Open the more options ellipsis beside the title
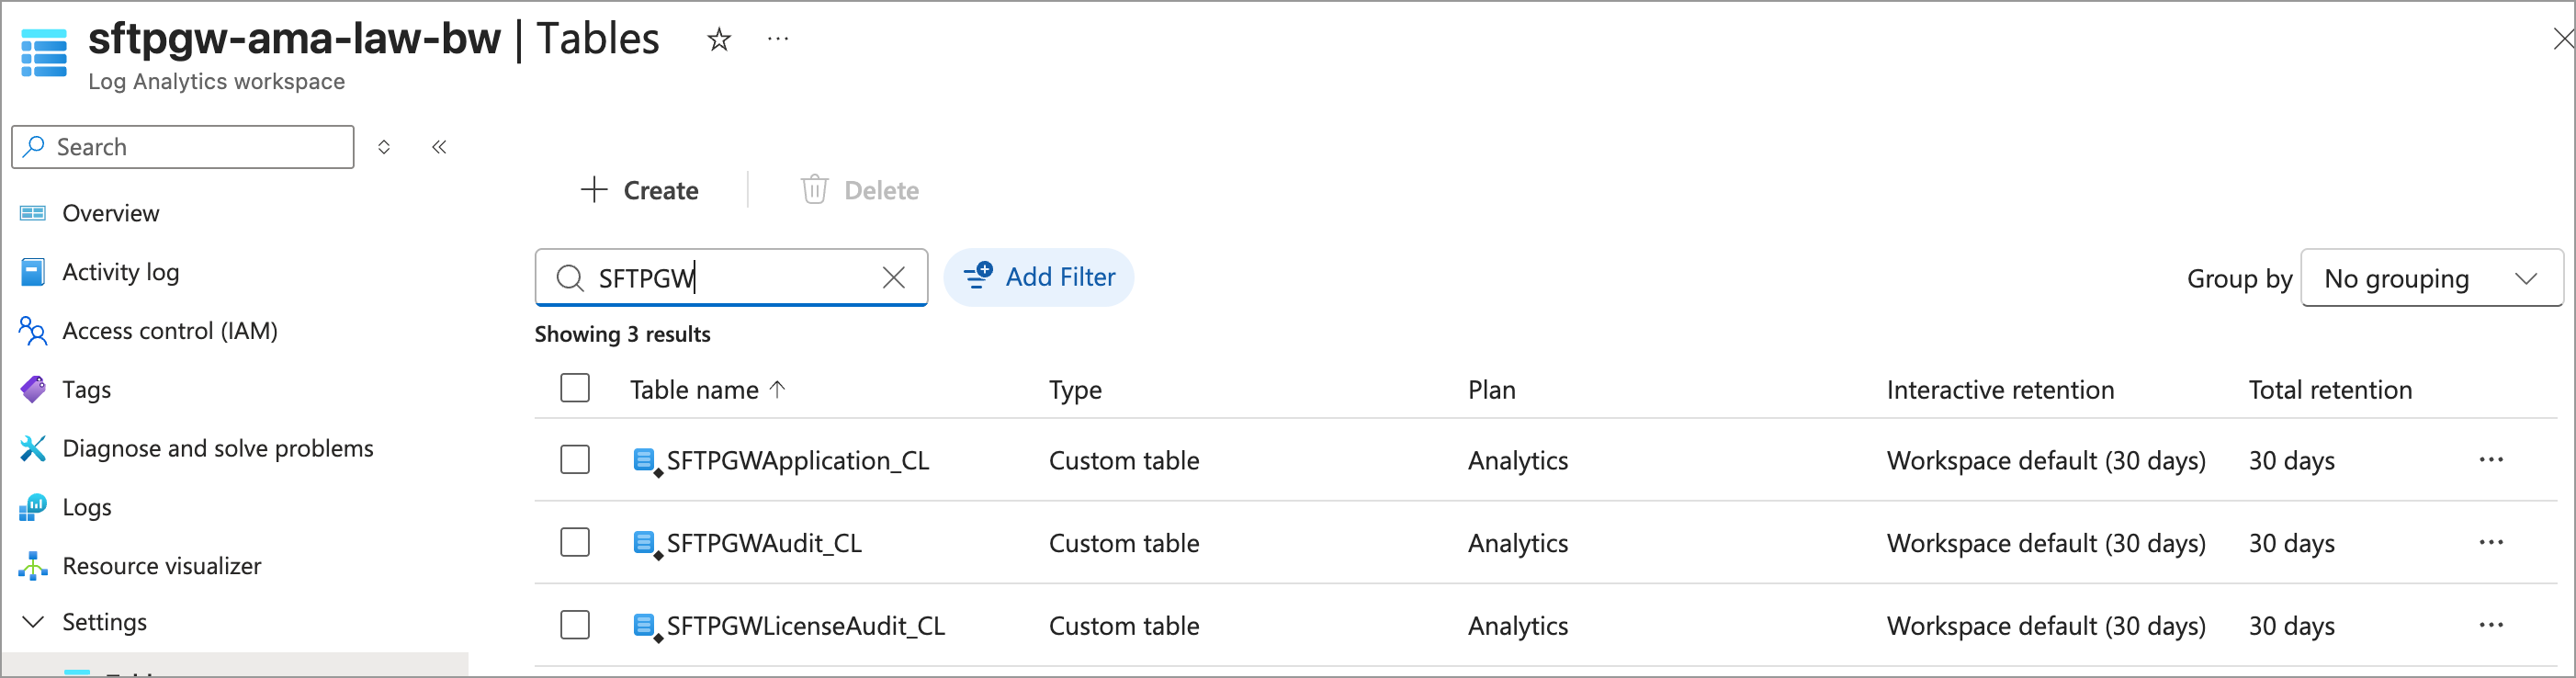Screen dimensions: 2576x678 tap(778, 40)
